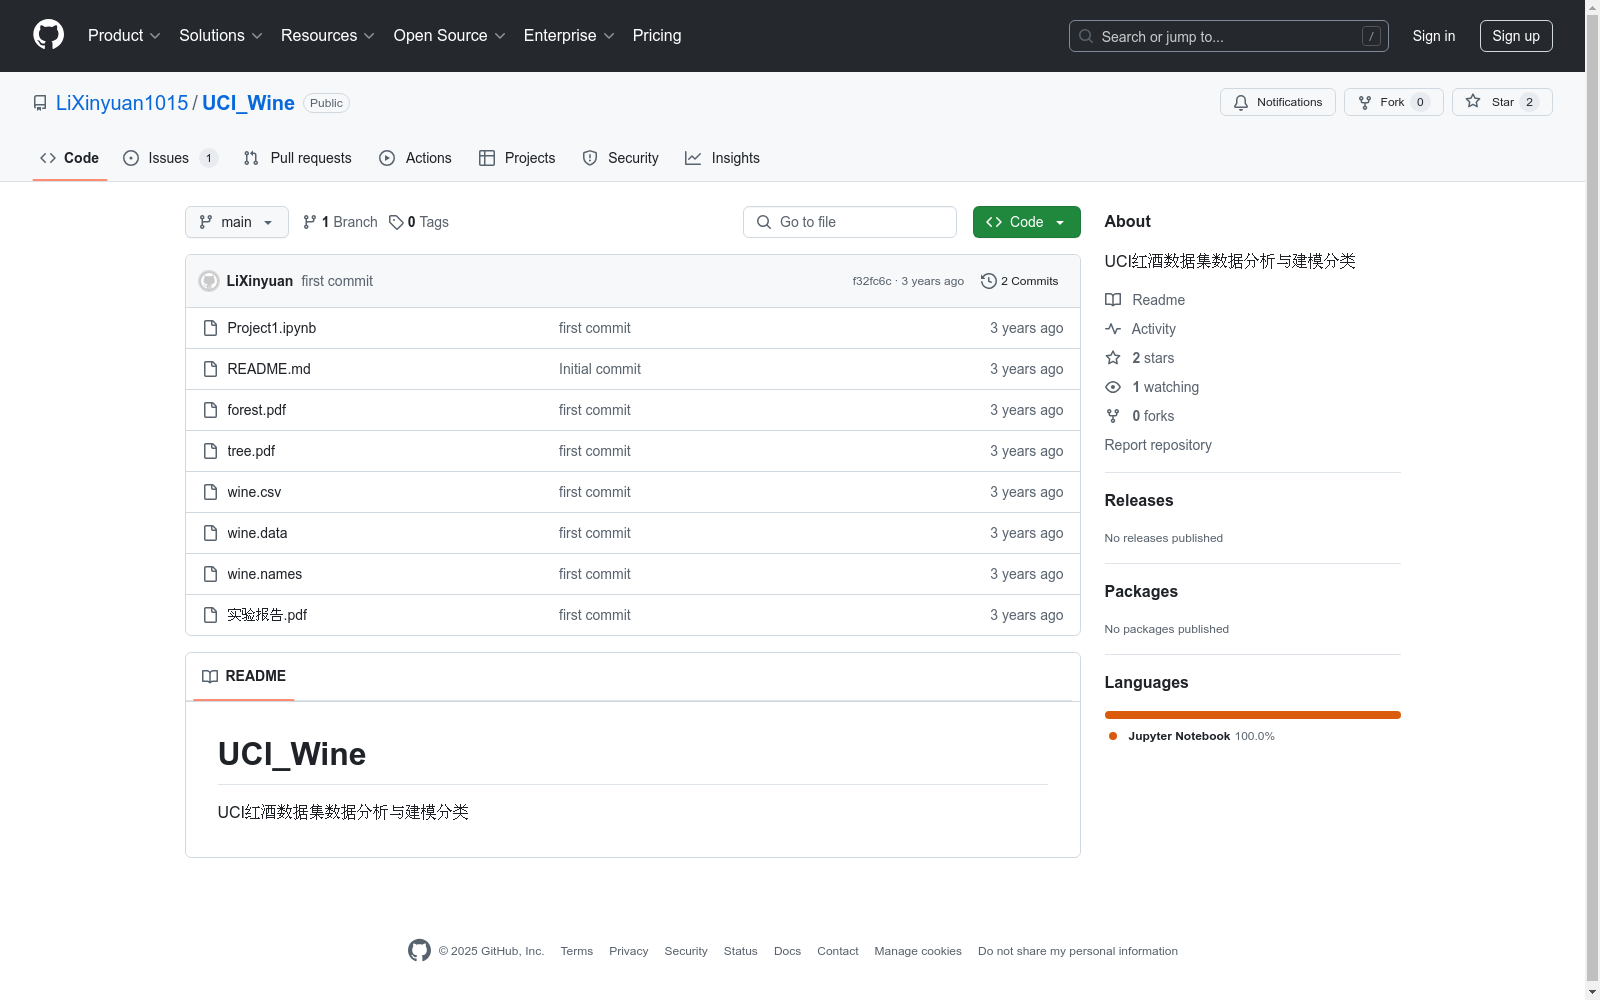The image size is (1600, 1000).
Task: Open the 'first commit' message for forest.pdf
Action: (595, 410)
